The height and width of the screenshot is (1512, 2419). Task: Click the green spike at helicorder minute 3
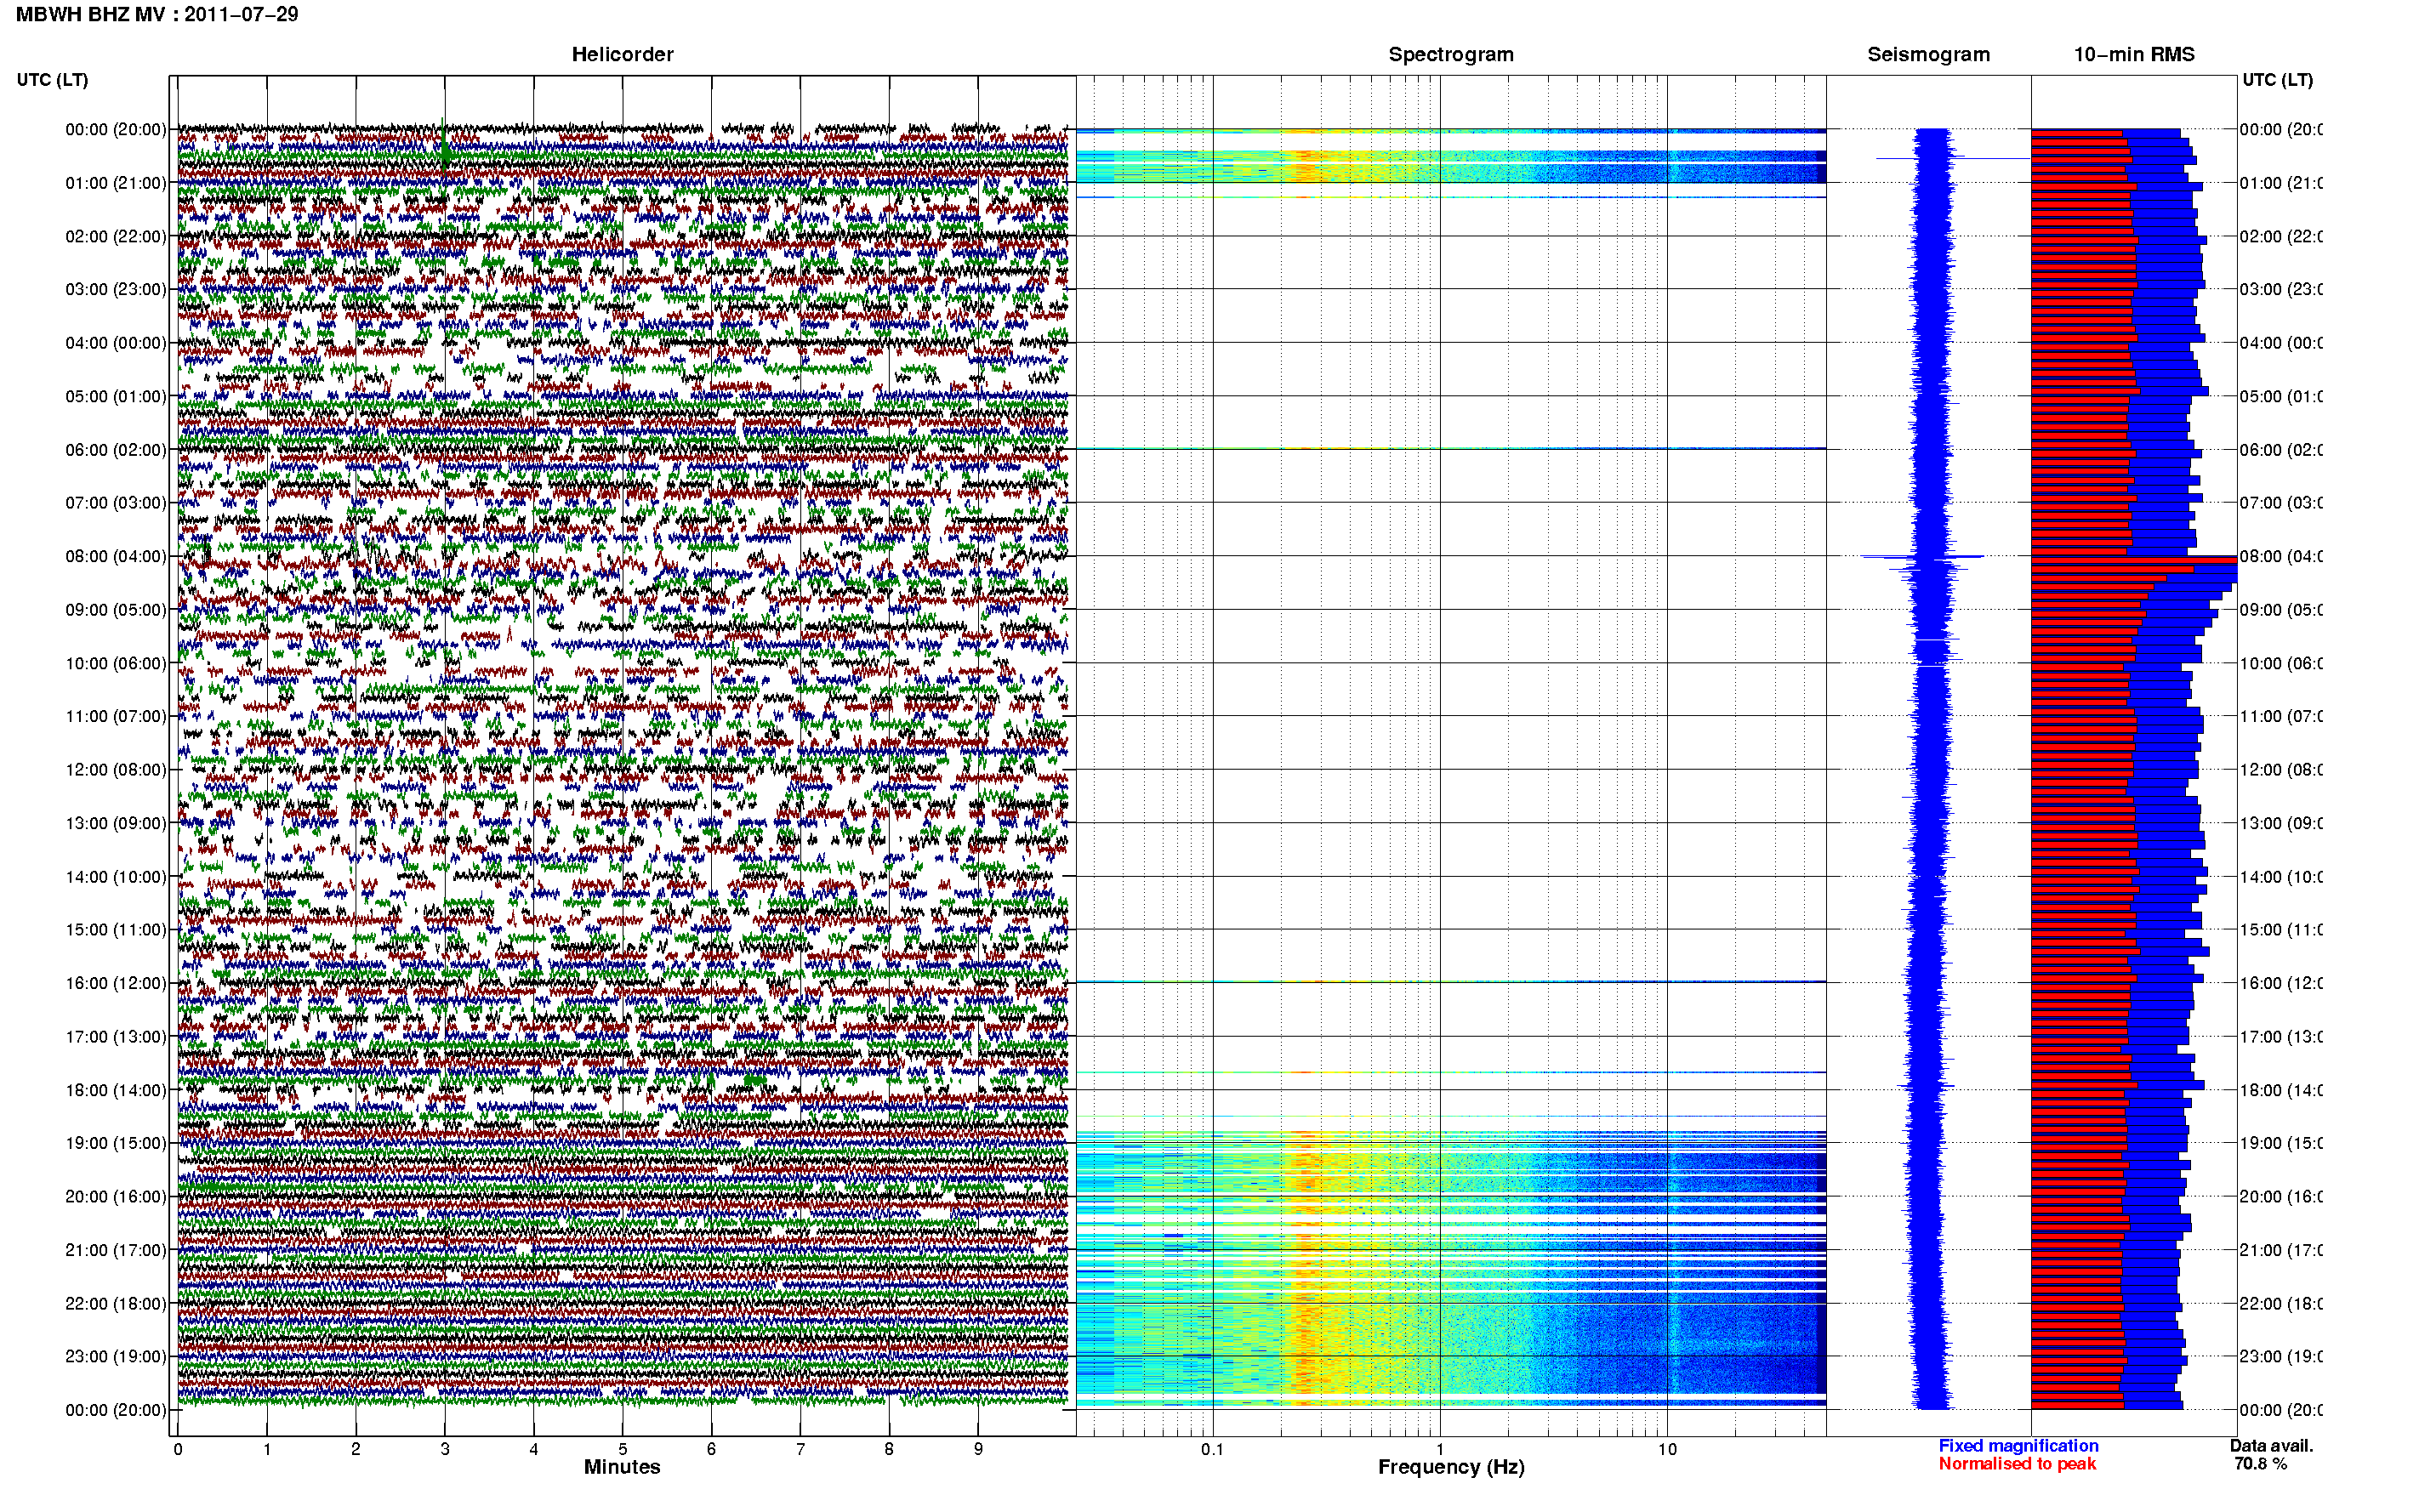pyautogui.click(x=445, y=147)
